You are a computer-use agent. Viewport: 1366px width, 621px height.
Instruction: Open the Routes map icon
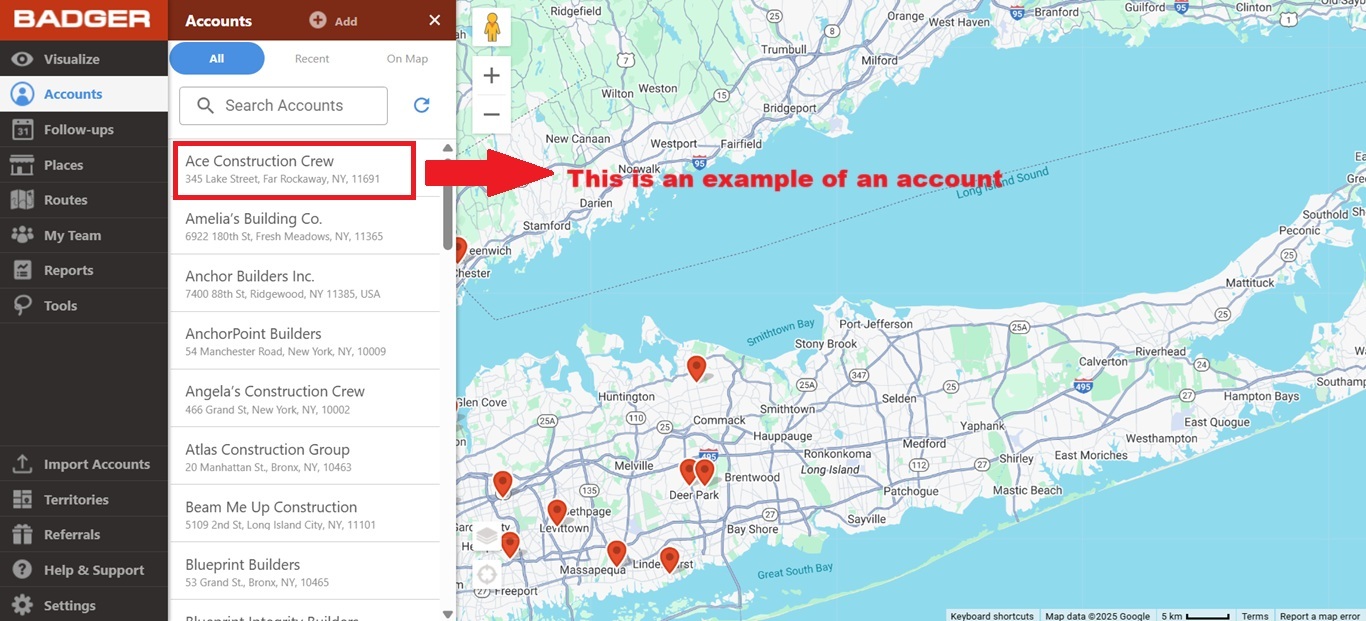pos(22,200)
